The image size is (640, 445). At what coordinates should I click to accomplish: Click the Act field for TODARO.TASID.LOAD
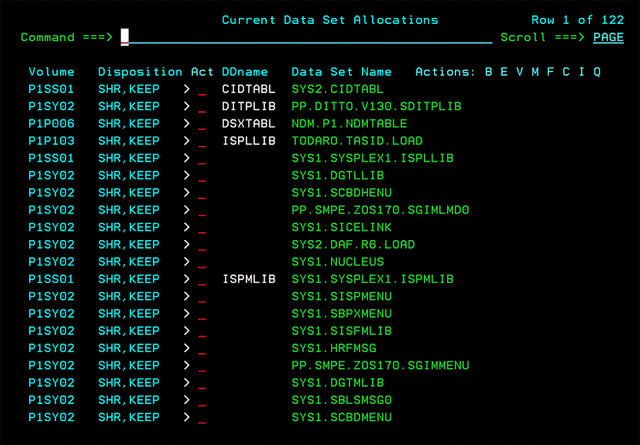pos(202,141)
